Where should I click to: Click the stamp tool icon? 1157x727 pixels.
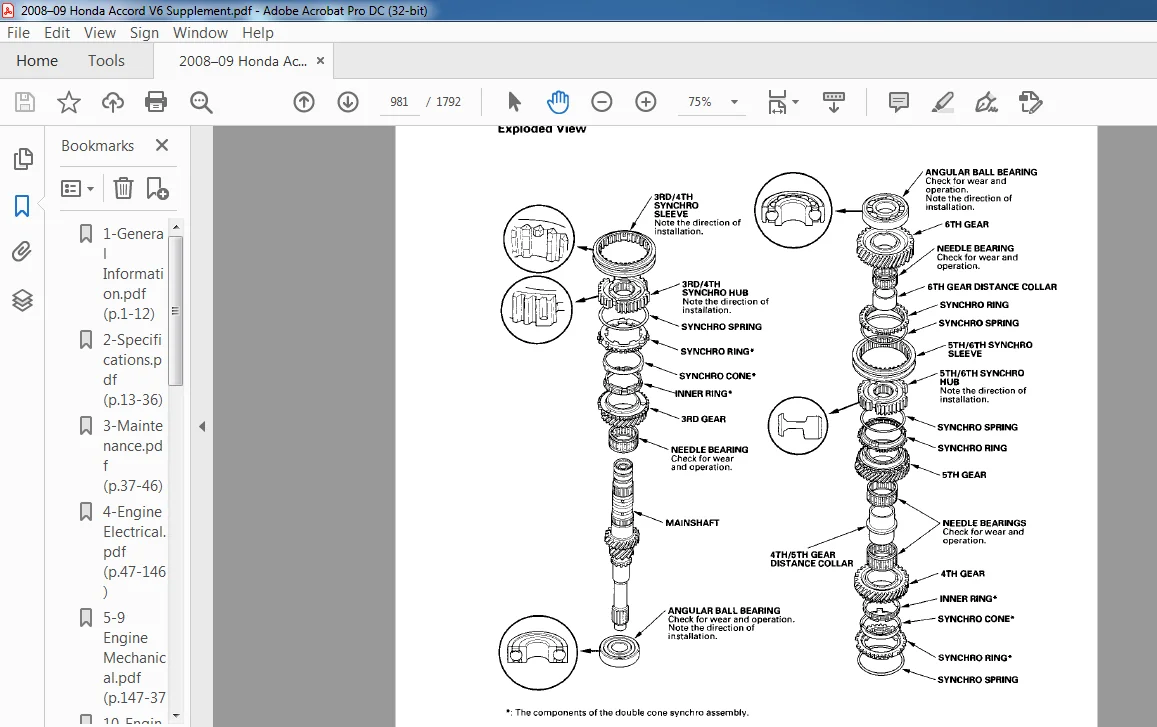pyautogui.click(x=1031, y=102)
